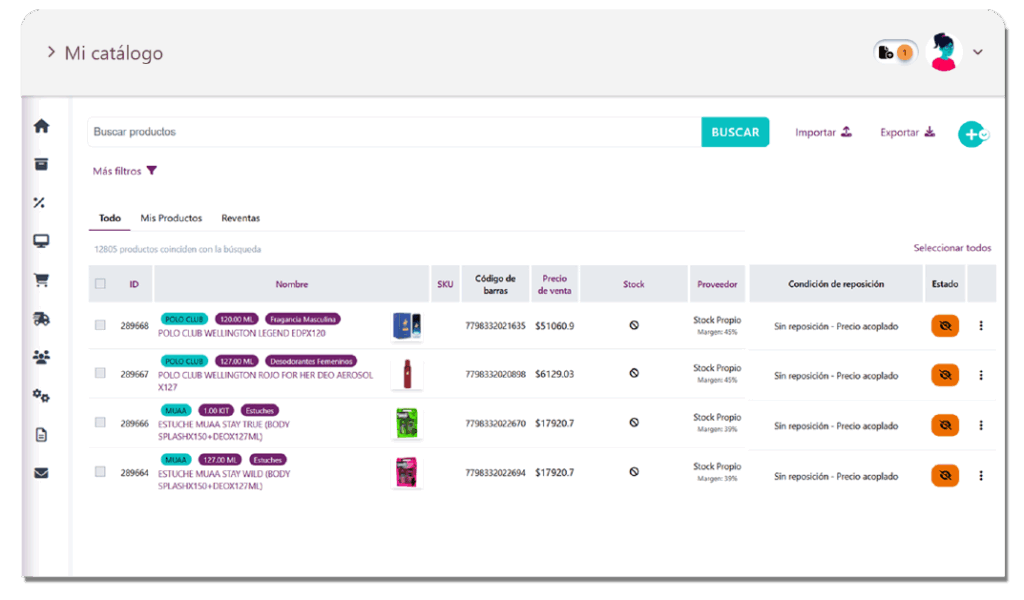
Task: Open the POLO CLUB WELLINGTON LEGEND product thumbnail
Action: pos(406,326)
